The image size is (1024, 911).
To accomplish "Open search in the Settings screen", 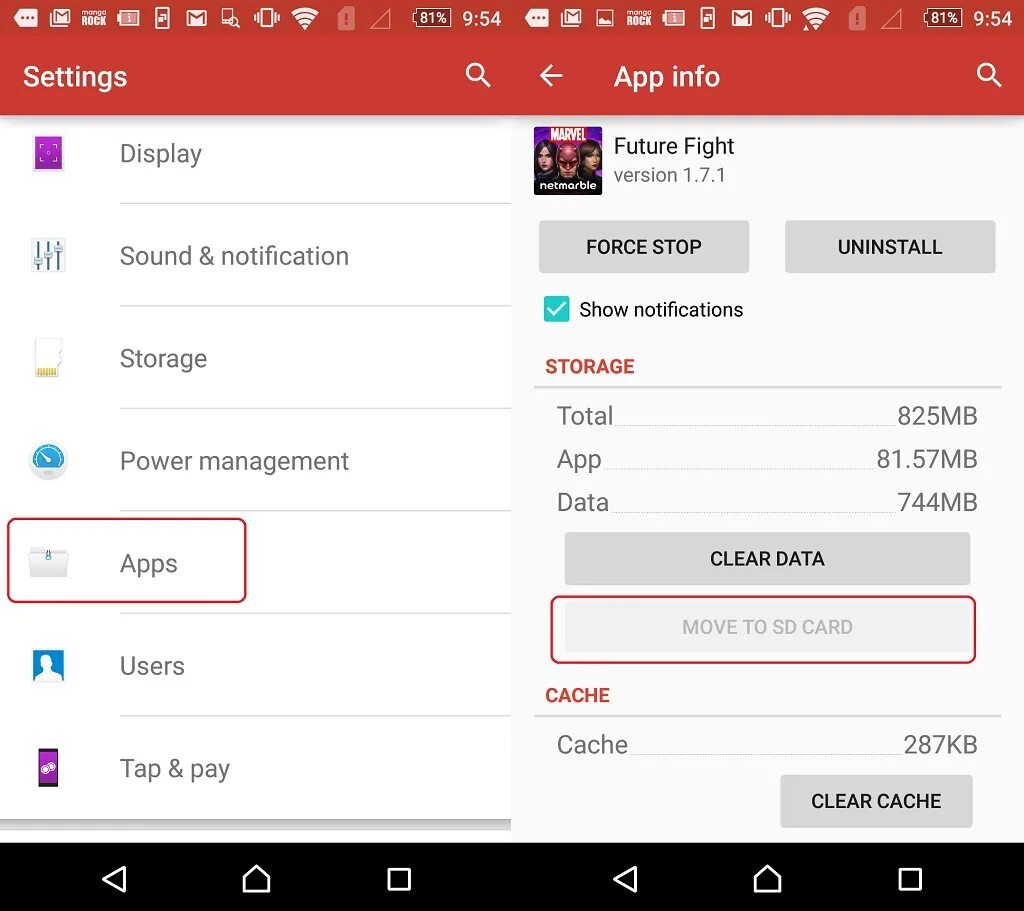I will (478, 76).
